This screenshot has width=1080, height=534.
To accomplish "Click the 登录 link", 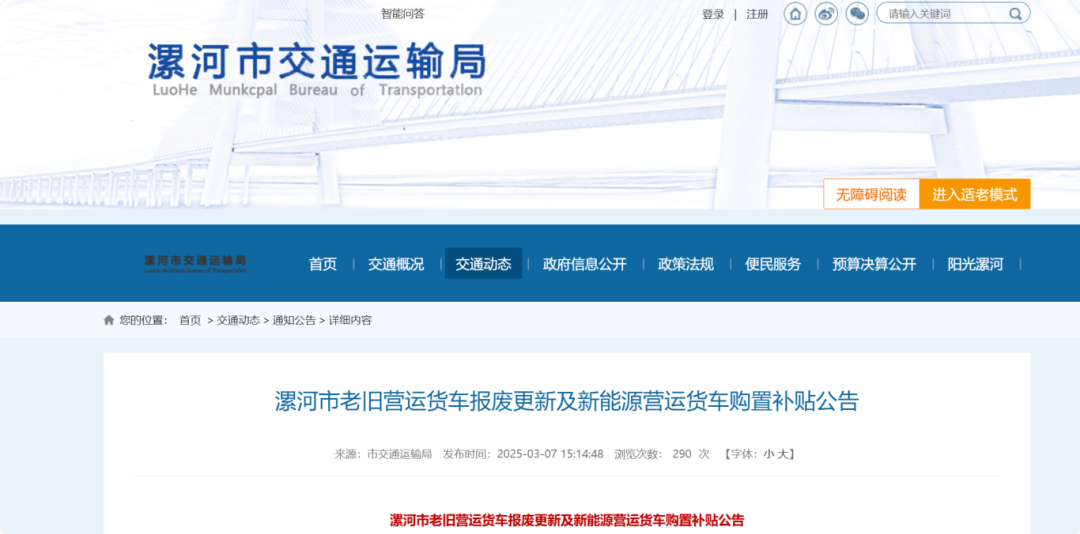I will pos(713,14).
